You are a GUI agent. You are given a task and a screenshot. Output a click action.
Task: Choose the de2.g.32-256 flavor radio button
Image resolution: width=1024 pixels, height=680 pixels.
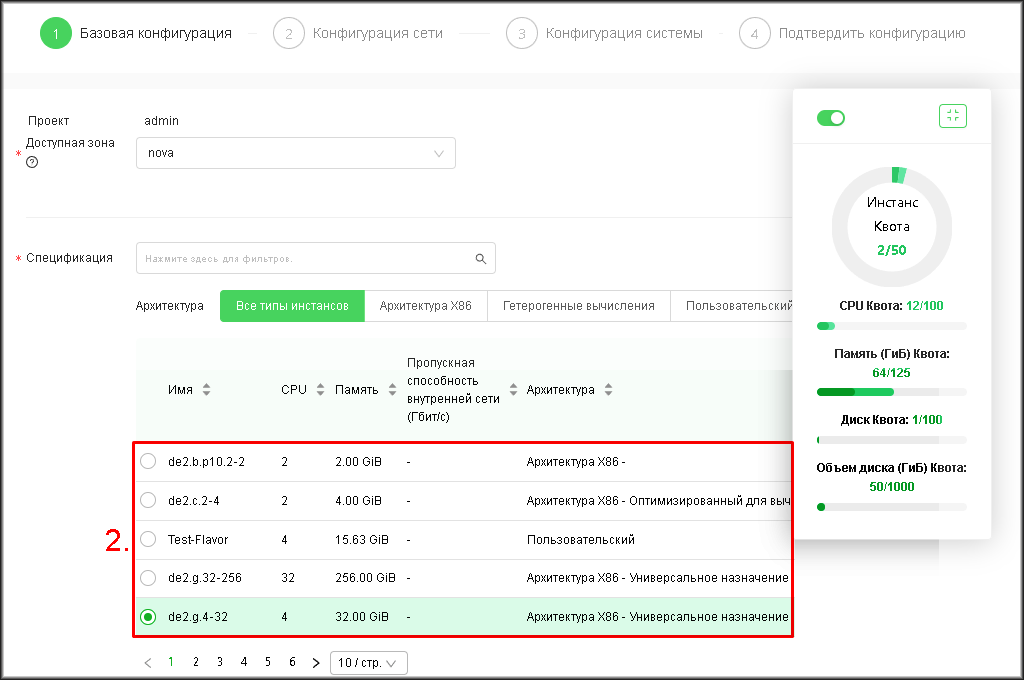click(x=148, y=578)
